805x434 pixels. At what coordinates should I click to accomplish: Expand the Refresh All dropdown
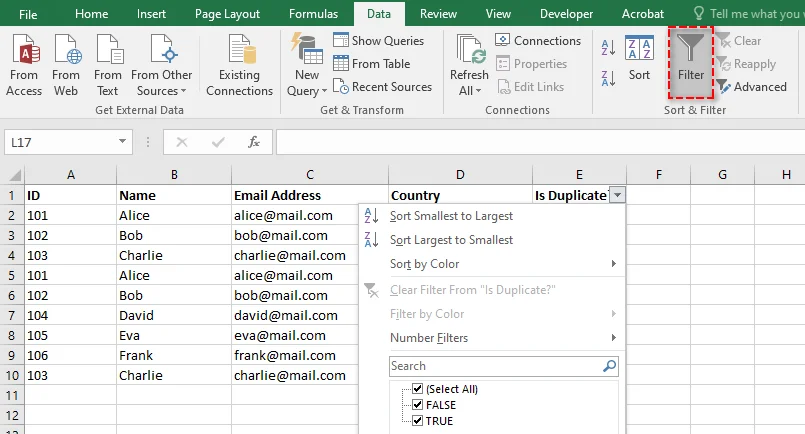pos(469,91)
